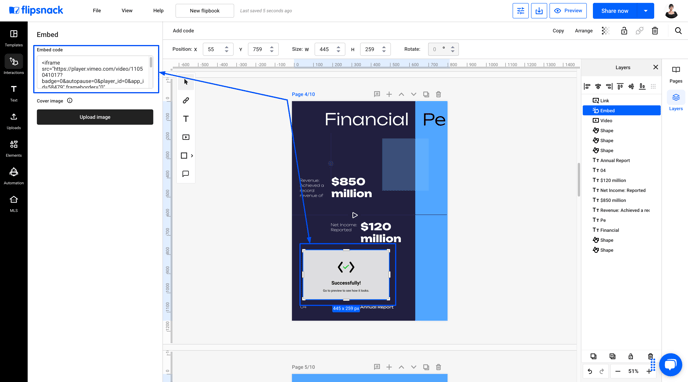Delete Page 4/10
Image resolution: width=688 pixels, height=382 pixels.
438,94
